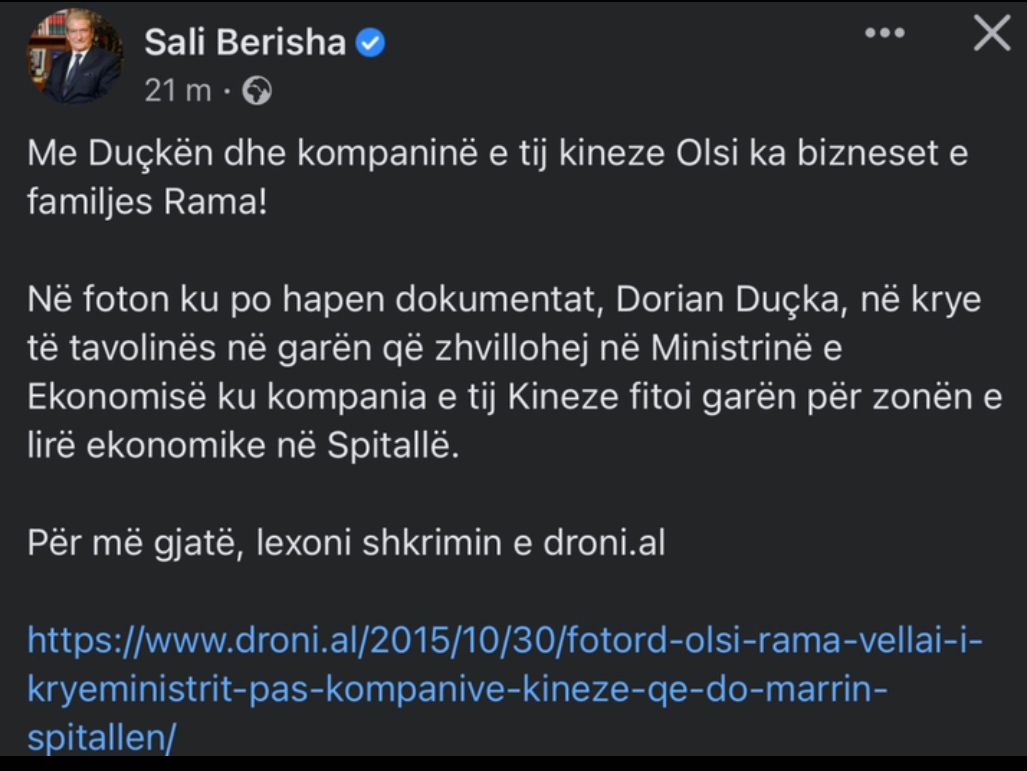Open the Sali Berisha profile name
Screen dimensions: 1027x771
pos(245,43)
